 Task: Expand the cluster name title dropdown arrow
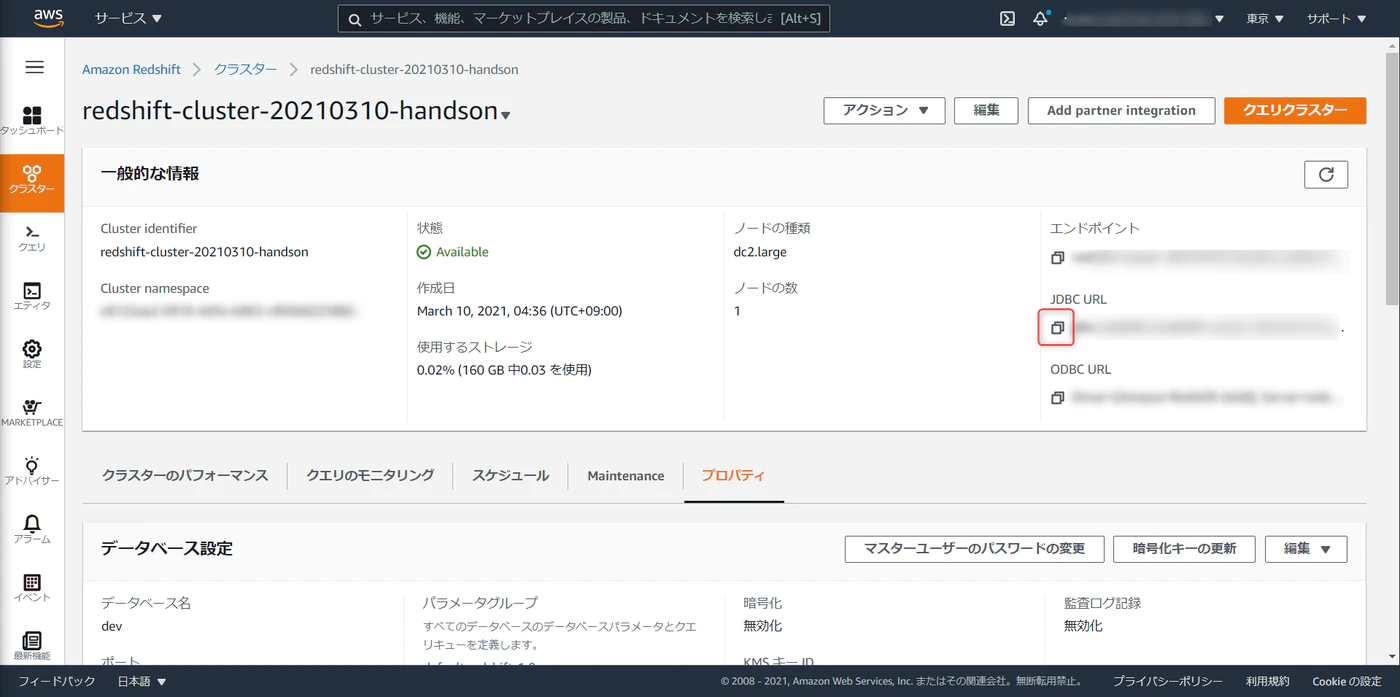pos(506,115)
